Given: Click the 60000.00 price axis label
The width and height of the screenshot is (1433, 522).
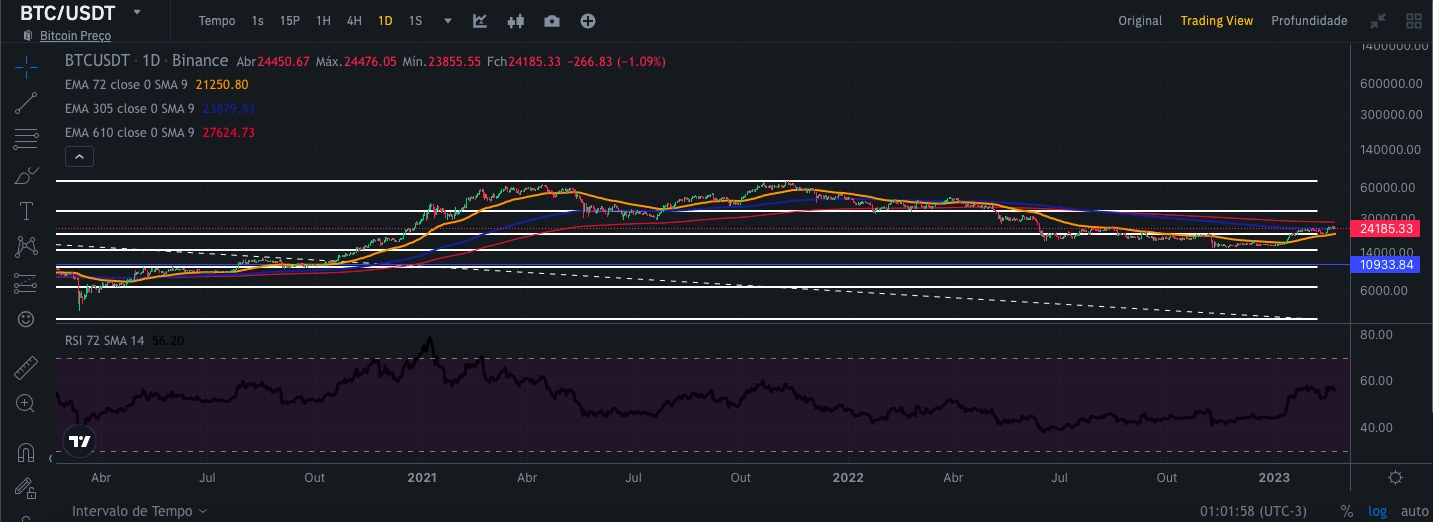Looking at the screenshot, I should point(1388,188).
